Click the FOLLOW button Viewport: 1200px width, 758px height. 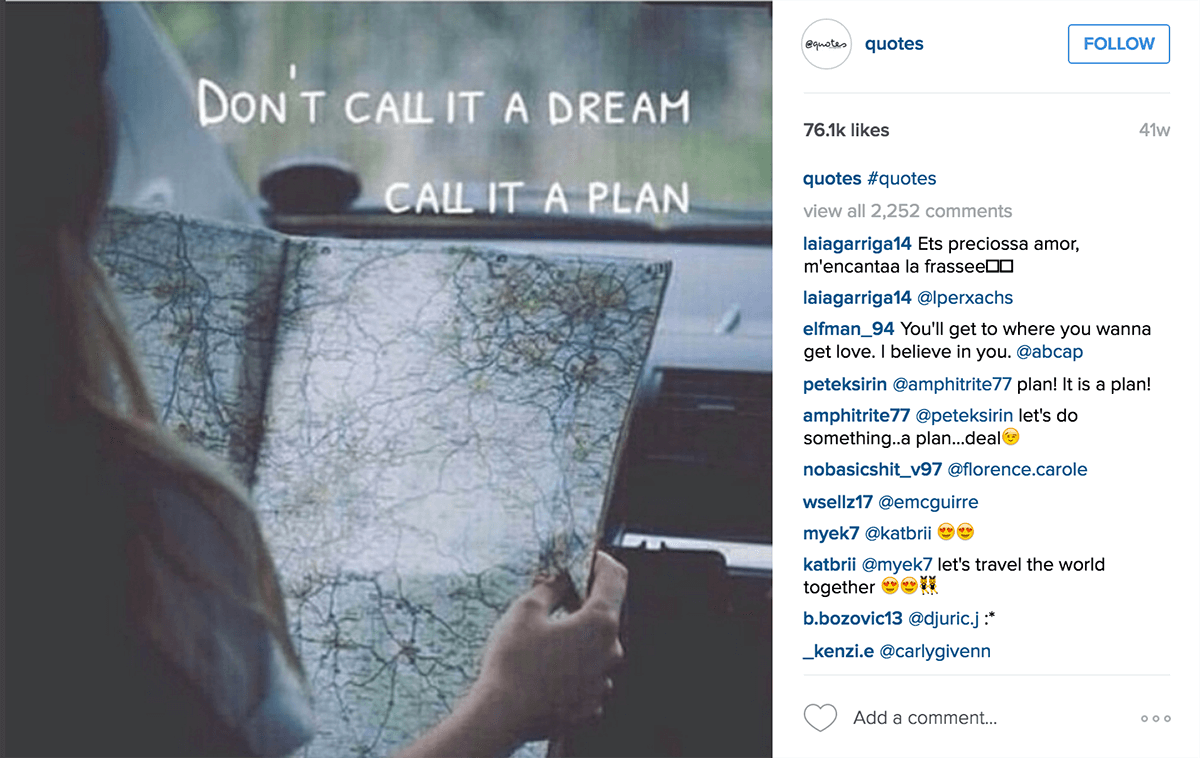[x=1119, y=44]
